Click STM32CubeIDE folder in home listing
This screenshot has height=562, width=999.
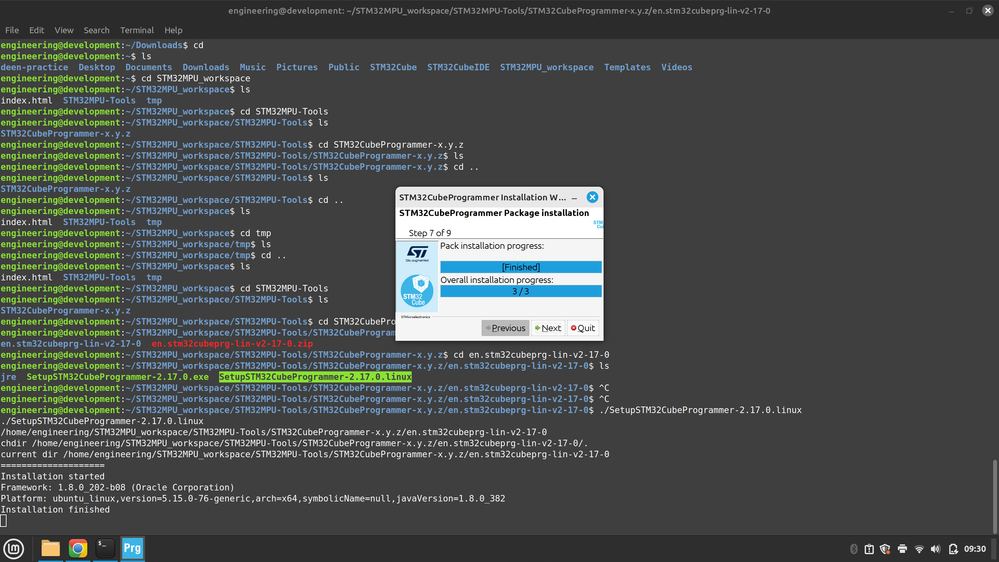coord(458,67)
